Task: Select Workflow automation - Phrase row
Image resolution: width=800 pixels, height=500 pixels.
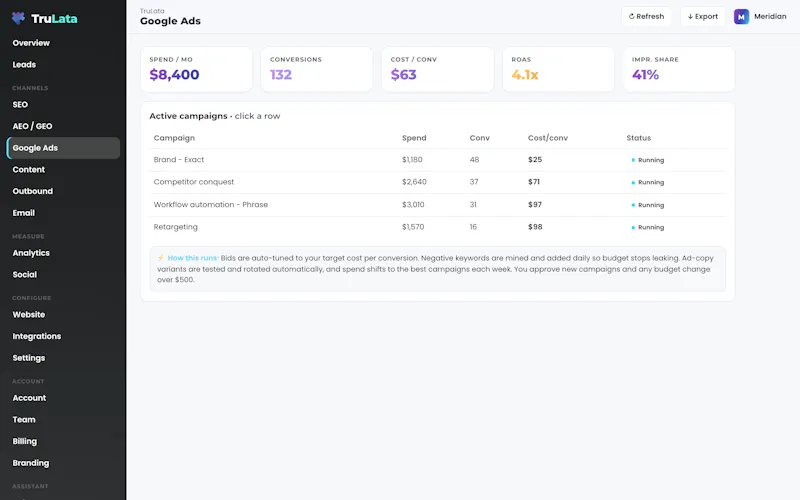Action: click(x=438, y=205)
